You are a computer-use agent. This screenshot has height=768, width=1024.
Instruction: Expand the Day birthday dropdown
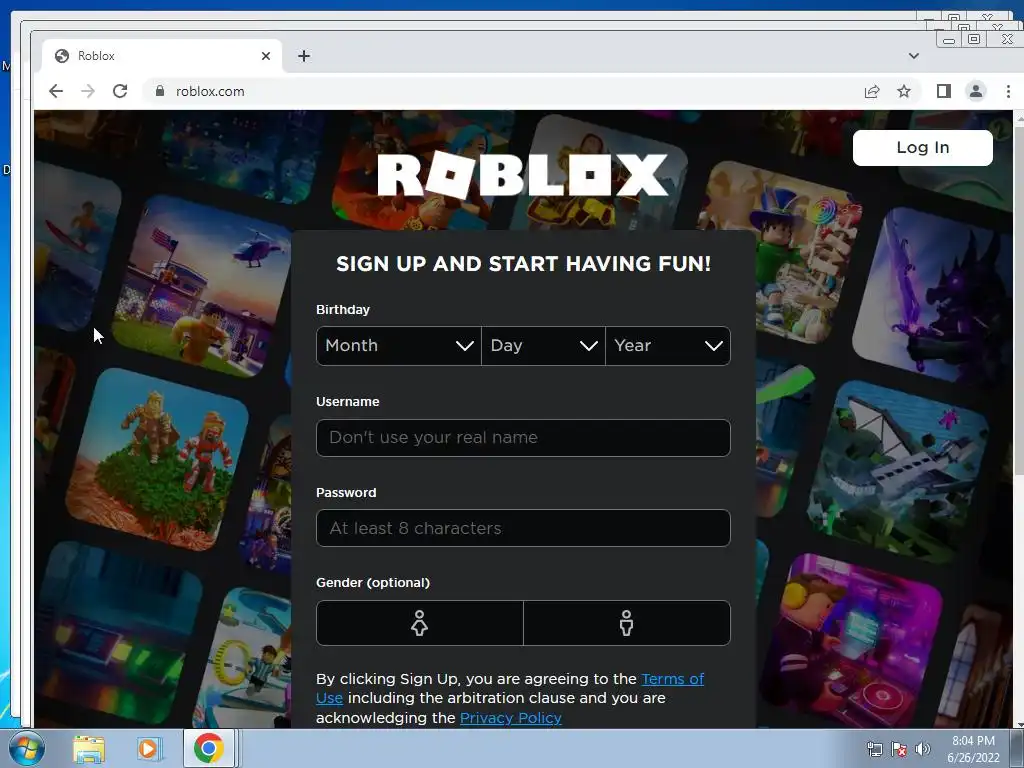[x=543, y=346]
